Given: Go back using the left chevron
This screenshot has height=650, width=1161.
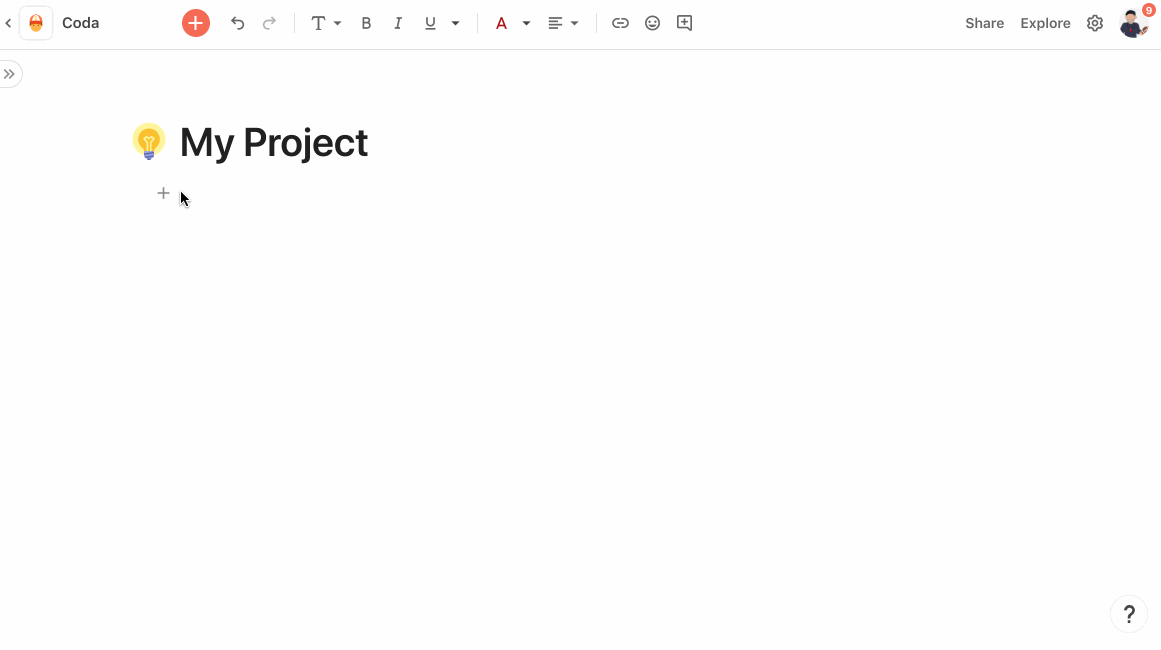Looking at the screenshot, I should [8, 23].
